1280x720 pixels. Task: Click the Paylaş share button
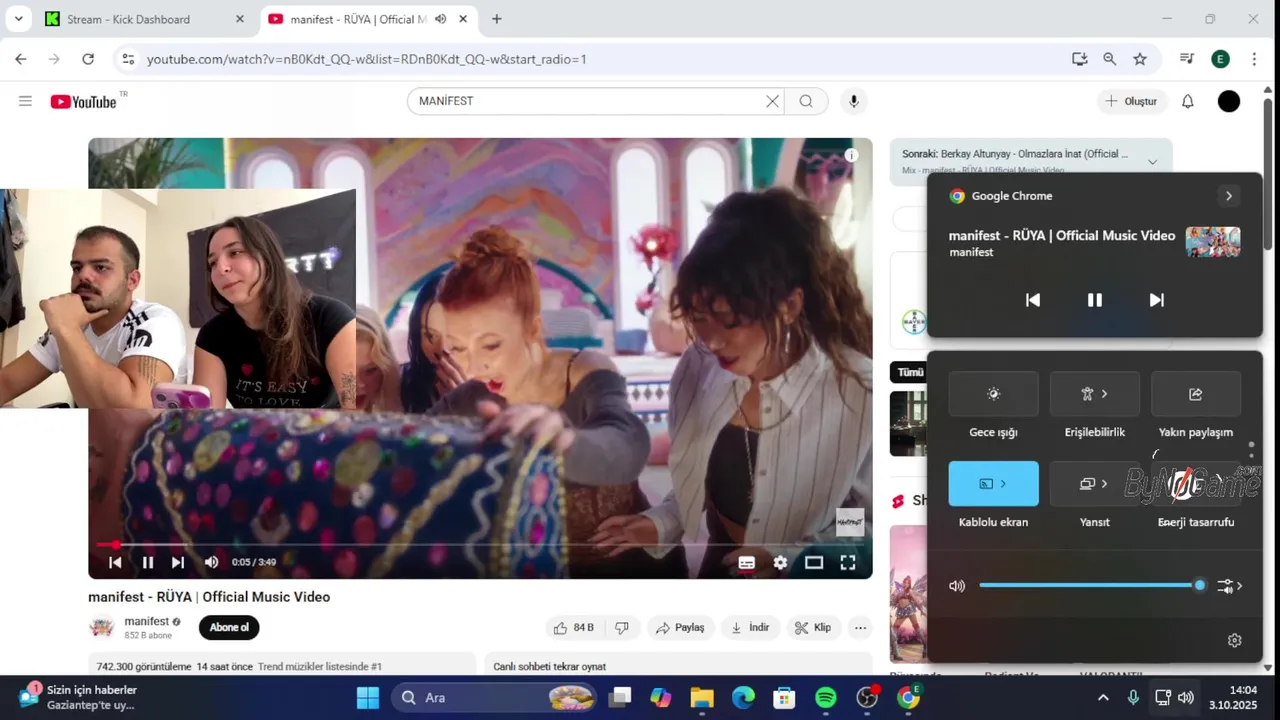coord(680,628)
